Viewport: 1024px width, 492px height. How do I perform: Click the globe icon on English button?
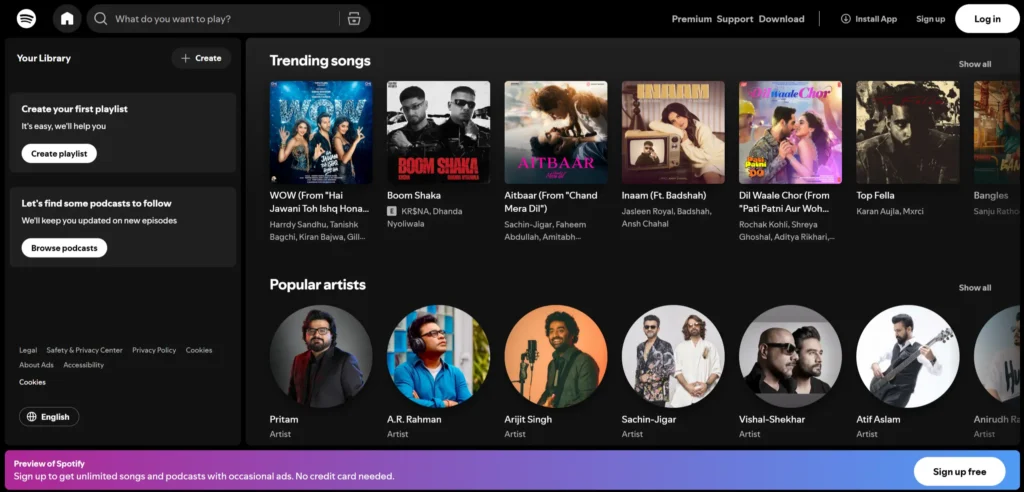click(32, 417)
